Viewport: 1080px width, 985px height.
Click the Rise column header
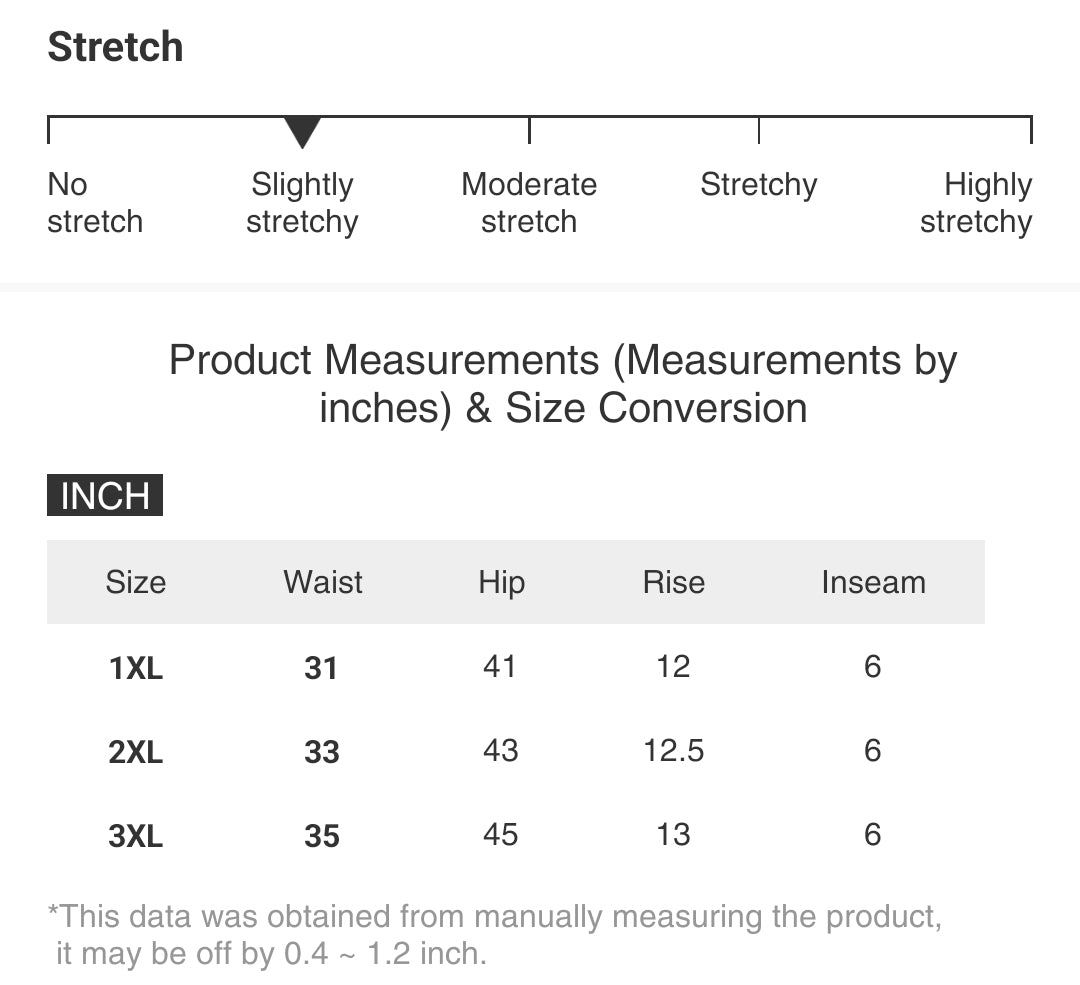(674, 582)
